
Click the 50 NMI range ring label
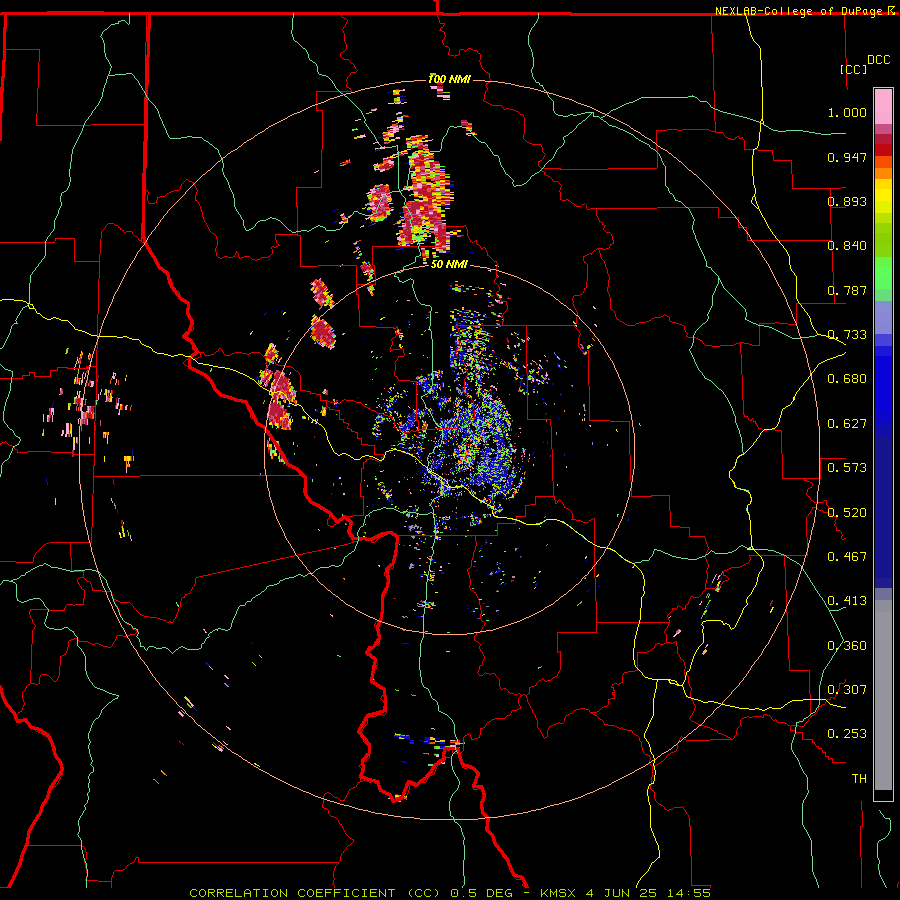pyautogui.click(x=449, y=265)
